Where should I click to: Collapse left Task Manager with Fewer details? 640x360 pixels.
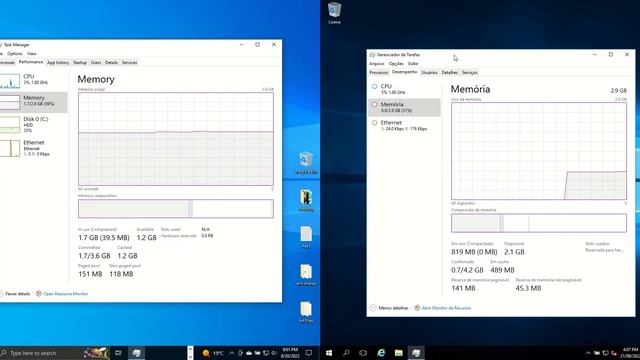pyautogui.click(x=15, y=293)
